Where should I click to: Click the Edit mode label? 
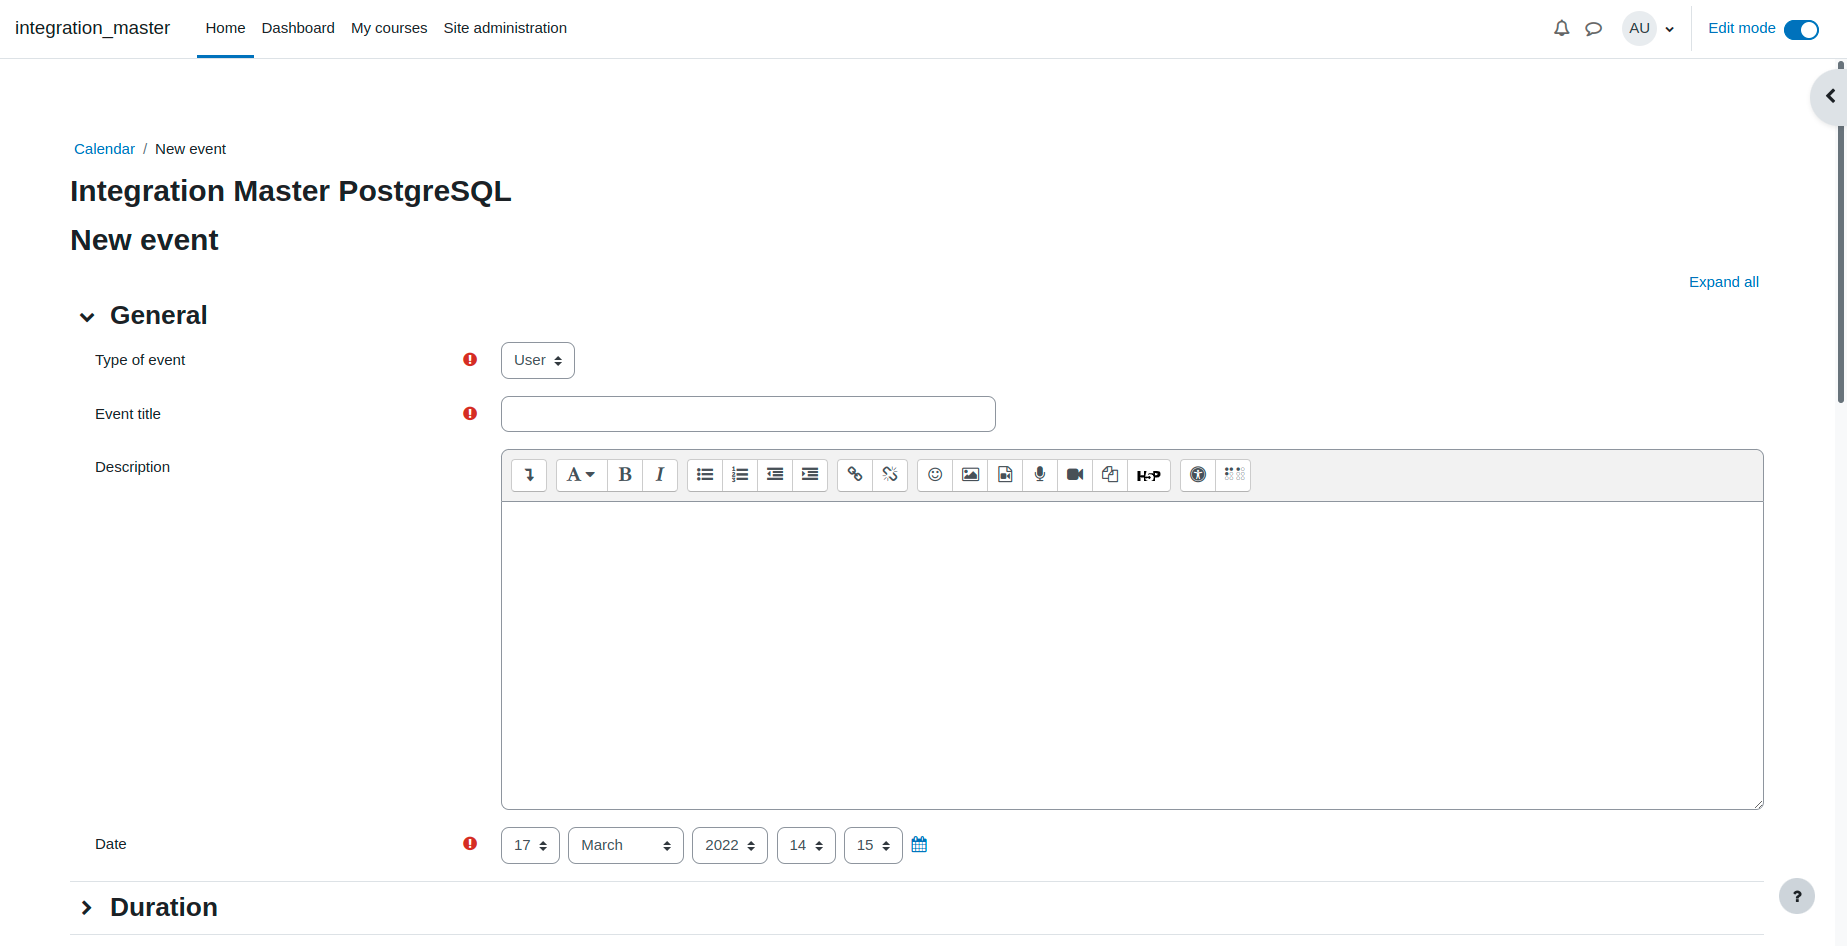click(1741, 28)
